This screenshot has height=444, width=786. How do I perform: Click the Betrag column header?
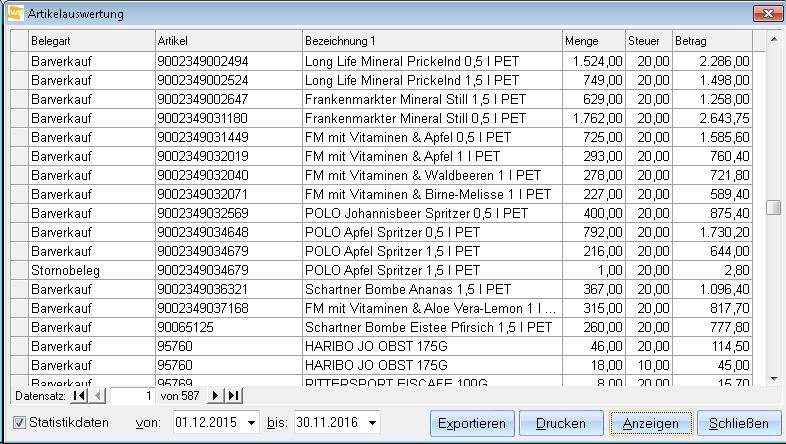[x=712, y=41]
